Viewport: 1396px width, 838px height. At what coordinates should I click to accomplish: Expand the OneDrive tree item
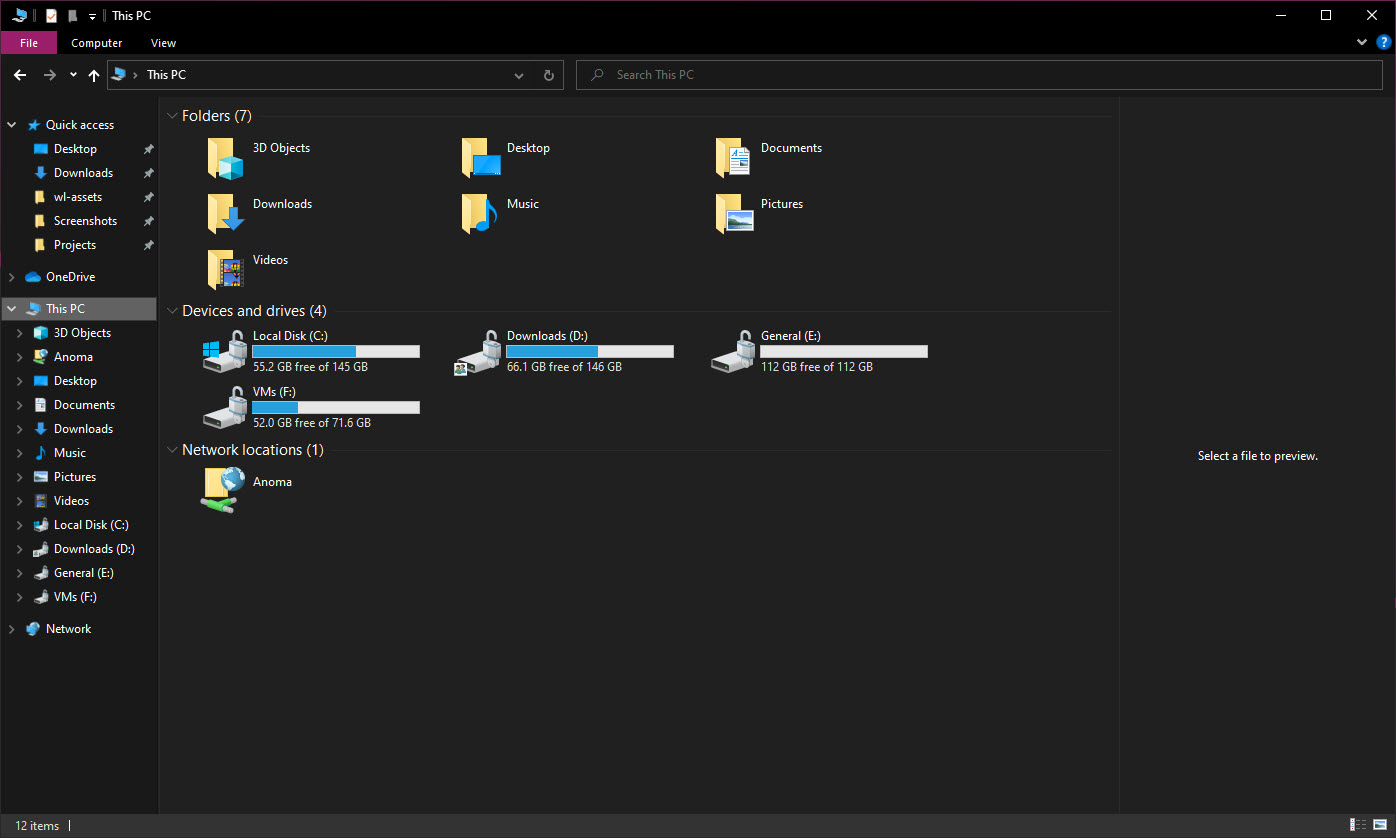click(11, 276)
